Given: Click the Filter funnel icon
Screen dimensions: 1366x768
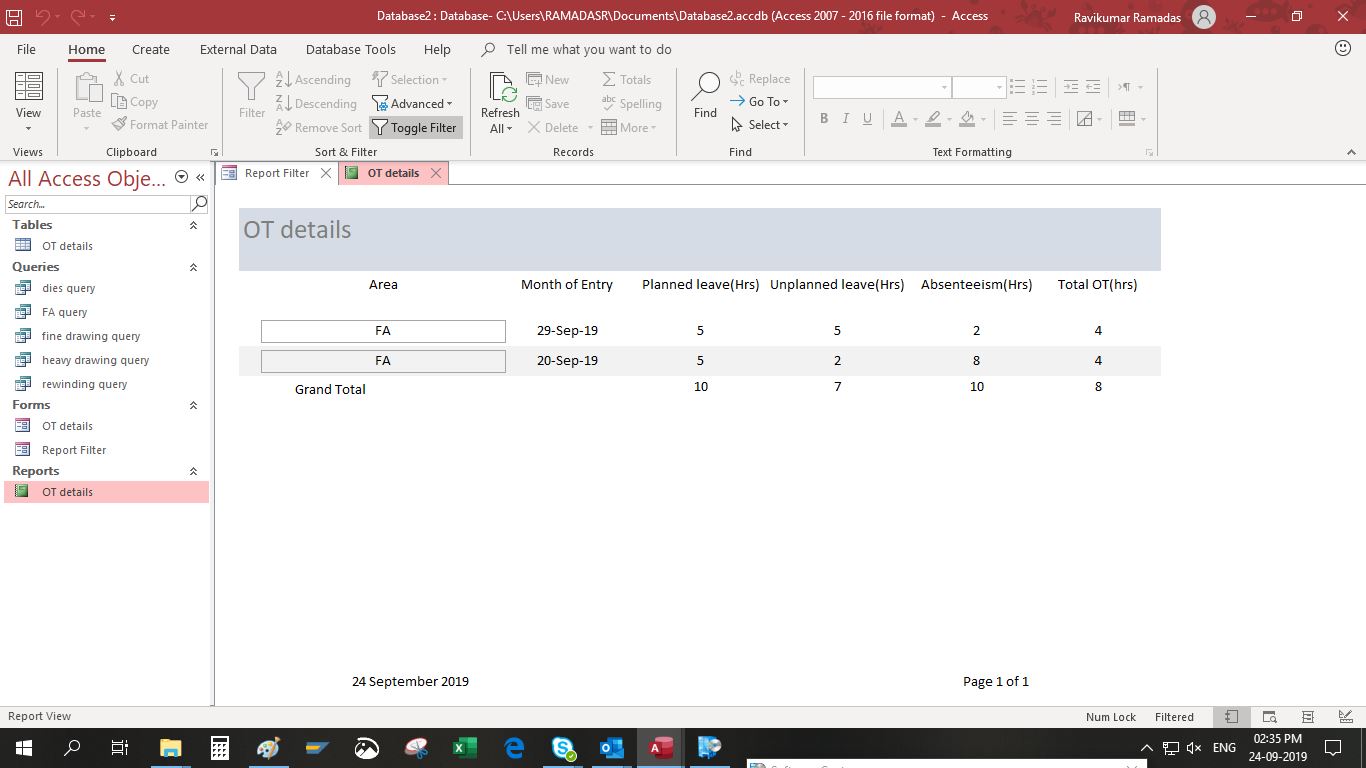Looking at the screenshot, I should pos(252,95).
